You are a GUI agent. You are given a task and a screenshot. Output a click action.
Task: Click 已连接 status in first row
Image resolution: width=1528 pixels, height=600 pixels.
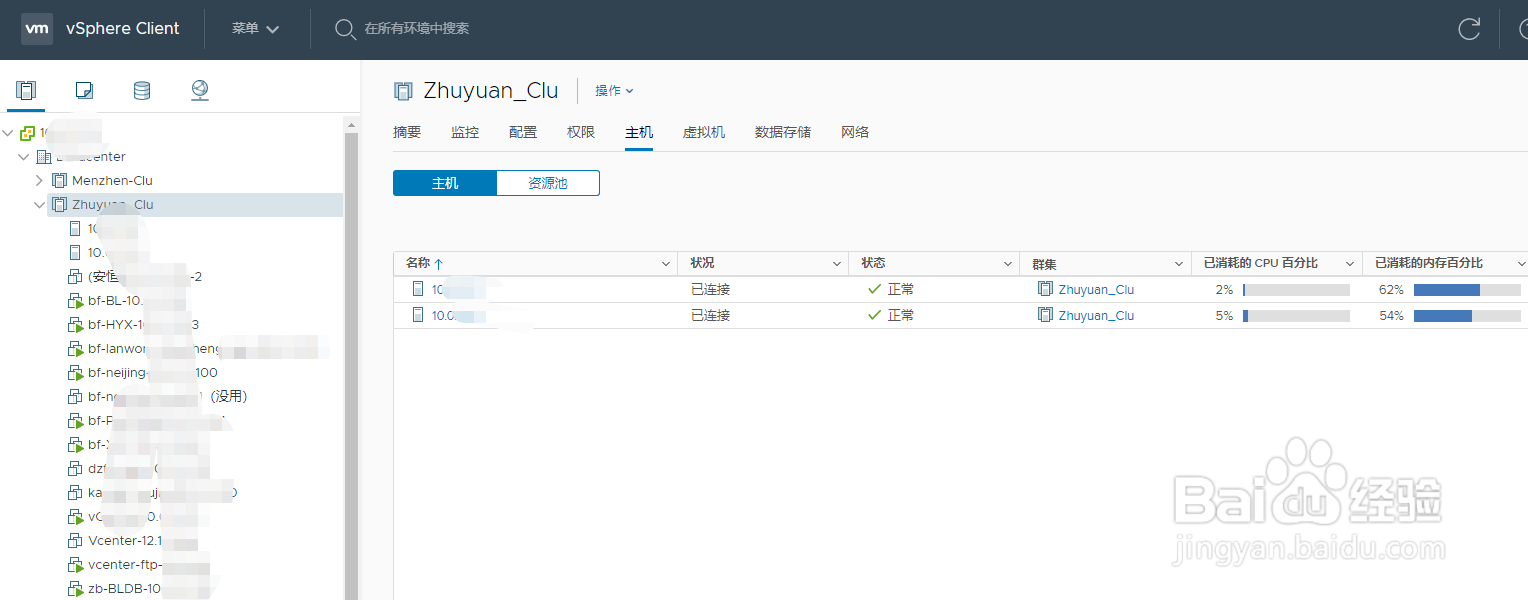tap(711, 290)
